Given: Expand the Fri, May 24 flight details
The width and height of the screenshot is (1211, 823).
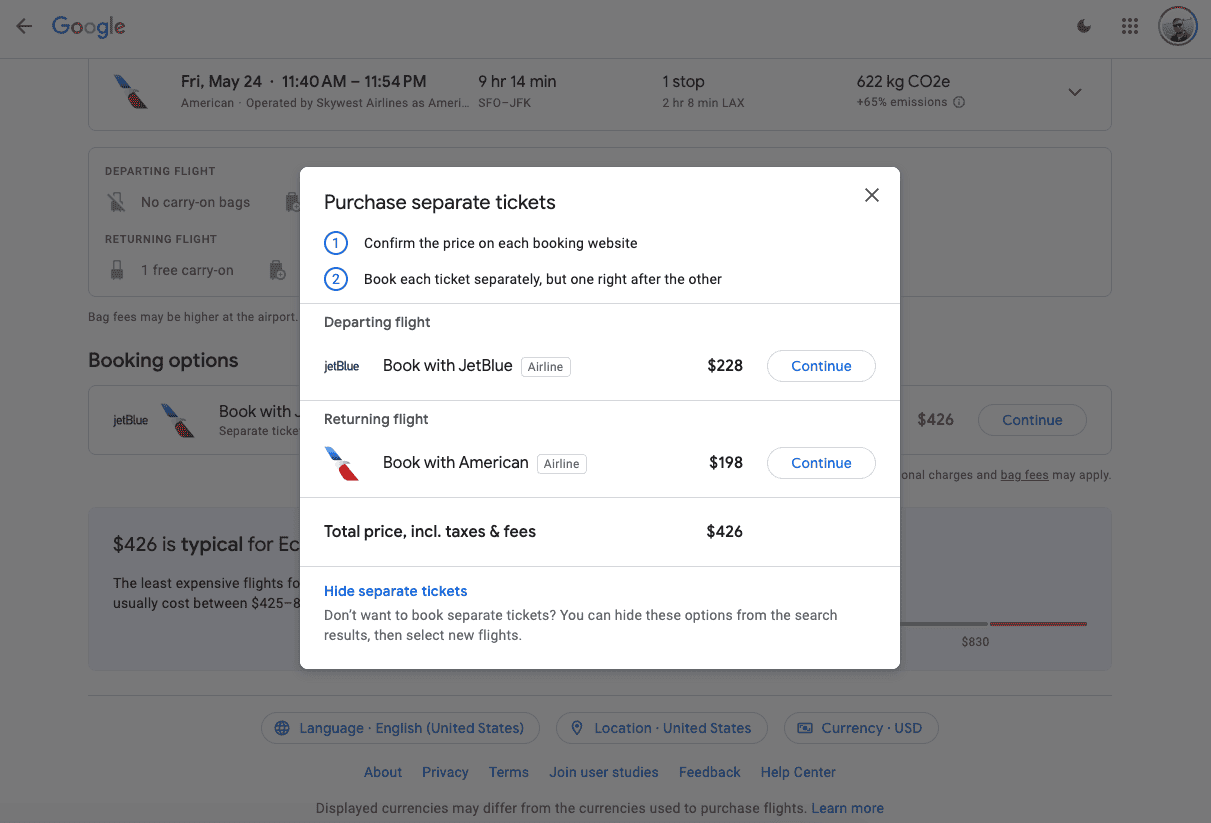Looking at the screenshot, I should [1075, 92].
